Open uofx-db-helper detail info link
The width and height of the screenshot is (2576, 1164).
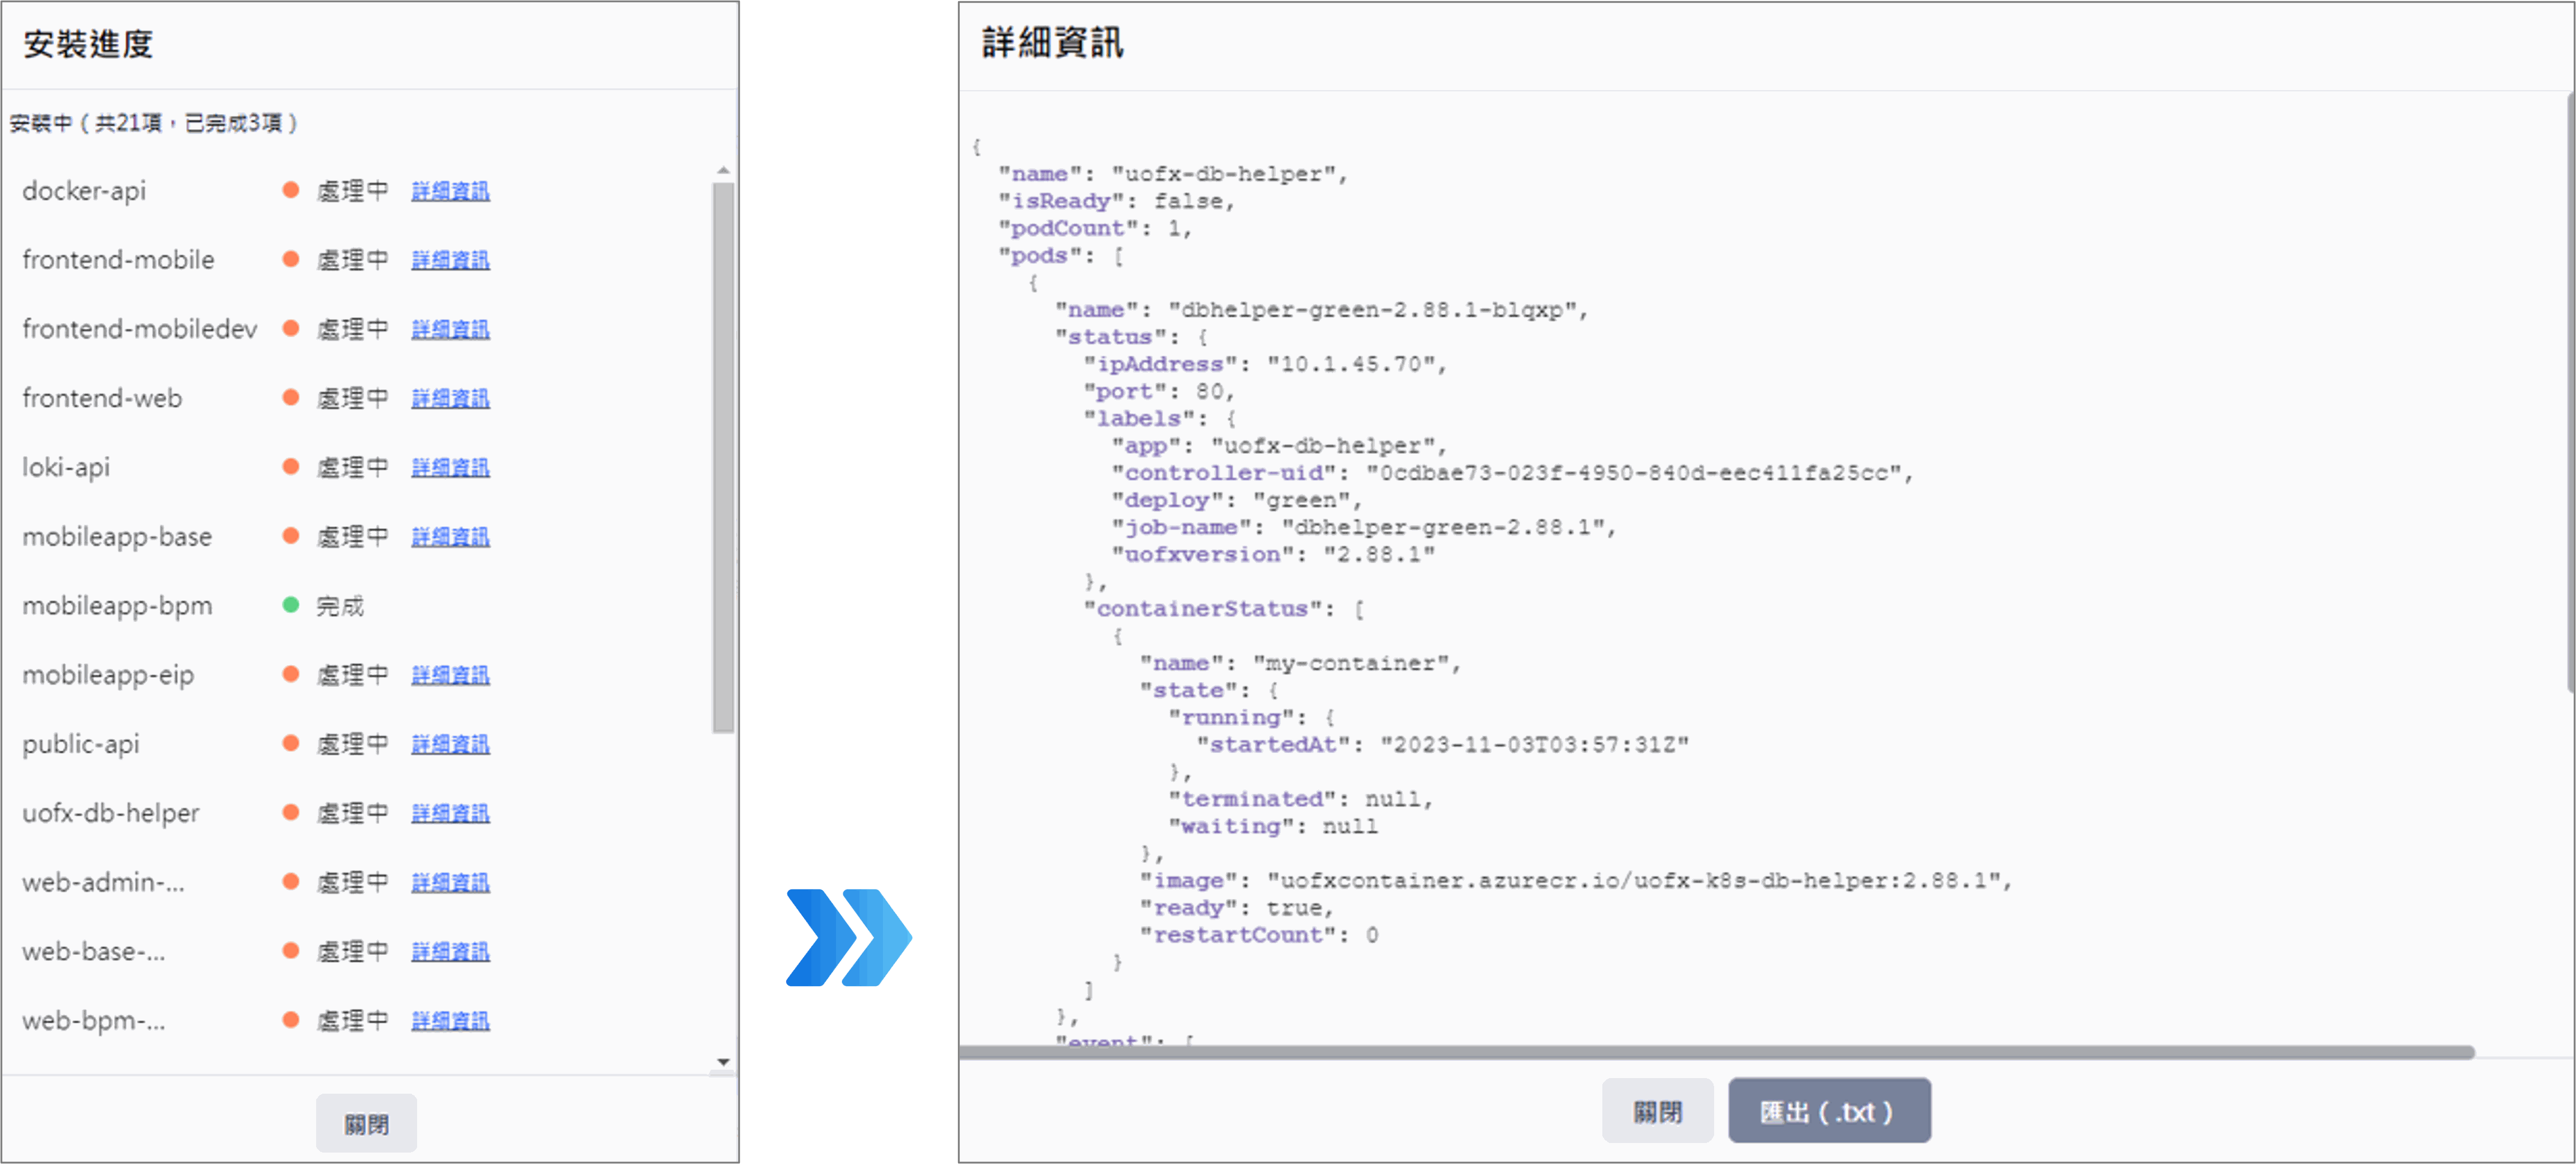450,813
